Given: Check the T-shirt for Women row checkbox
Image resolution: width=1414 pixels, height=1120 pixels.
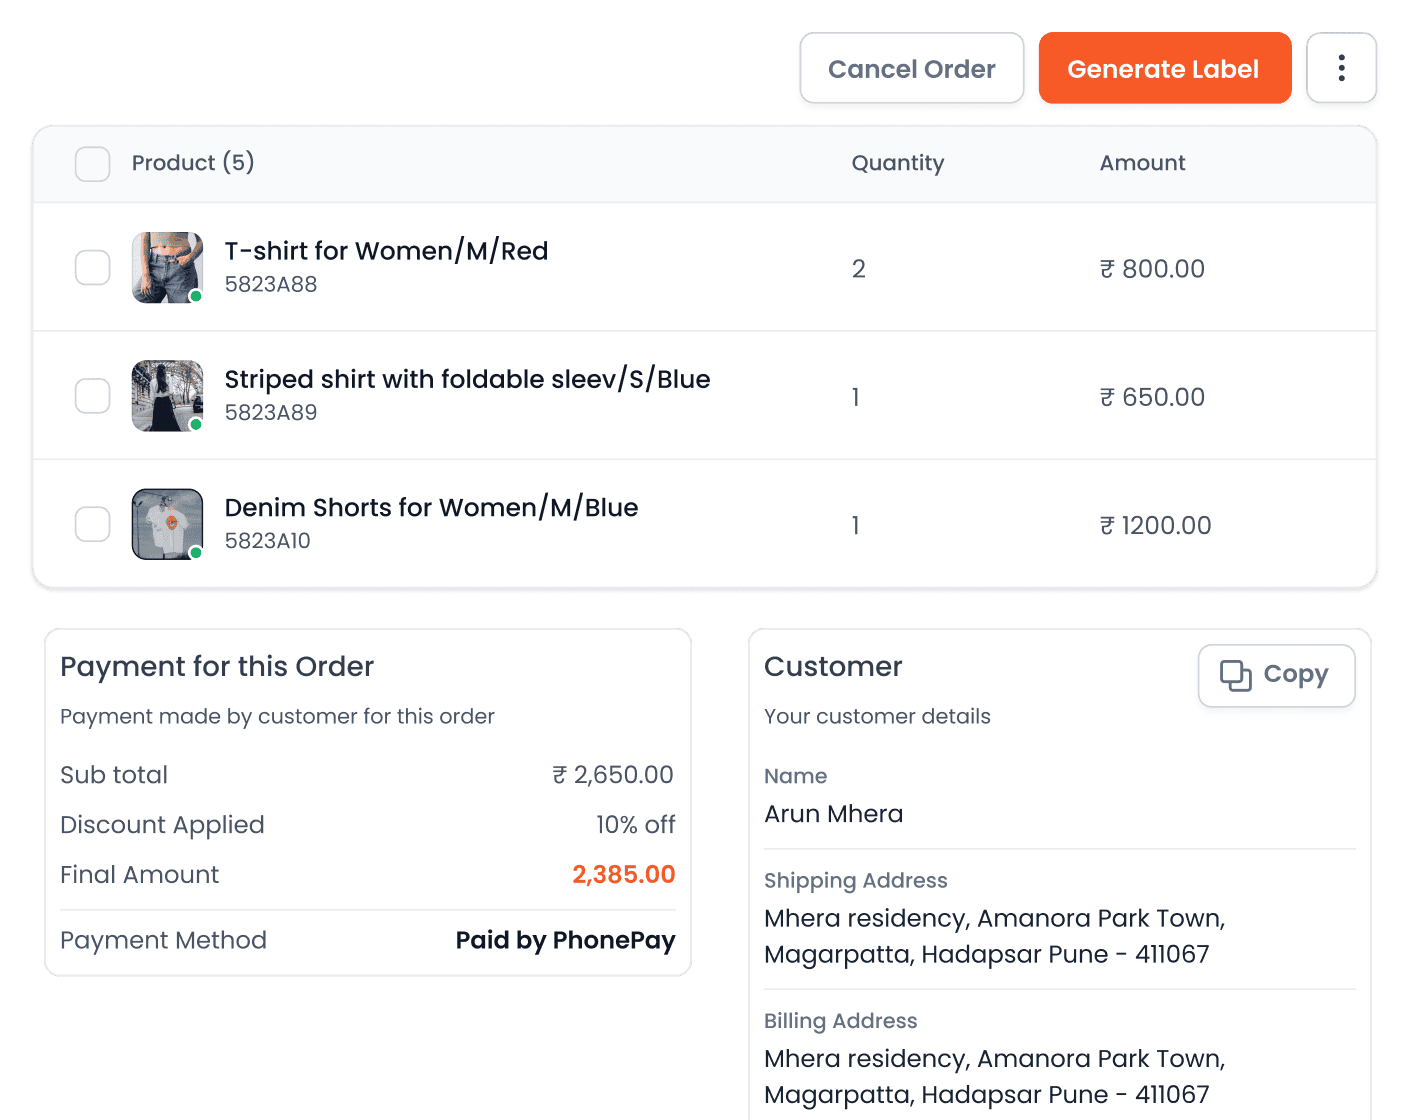Looking at the screenshot, I should pyautogui.click(x=93, y=267).
